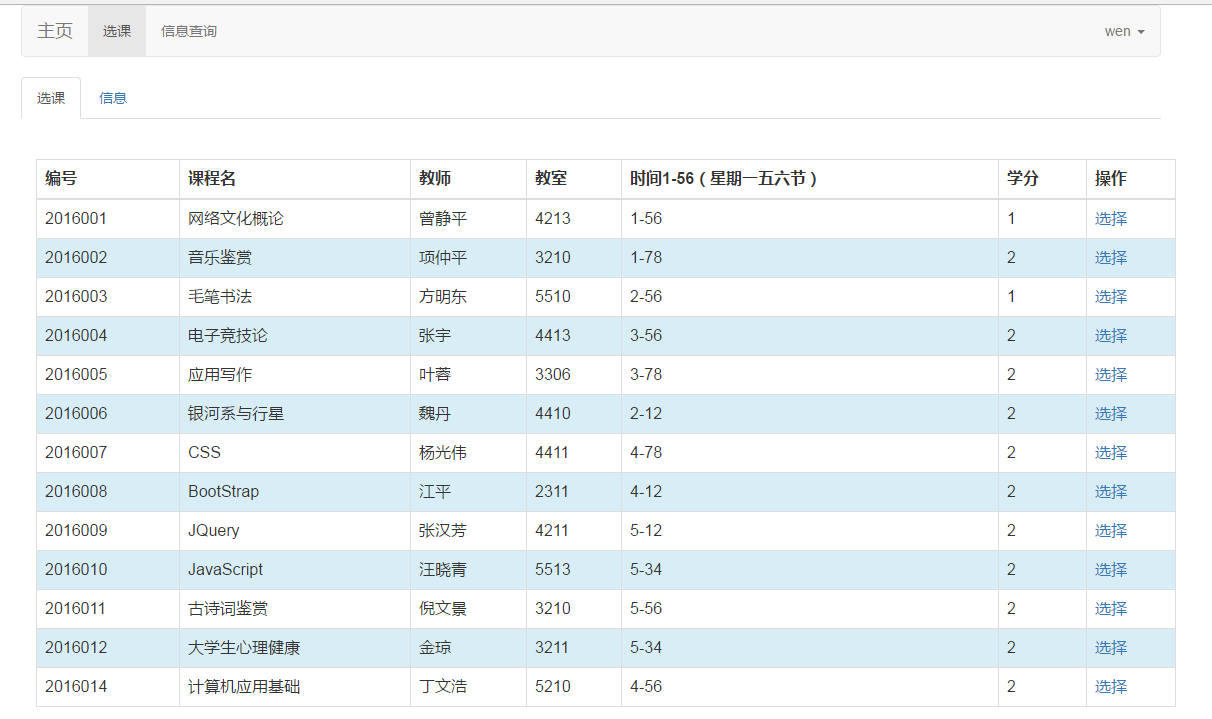The height and width of the screenshot is (719, 1212).
Task: Click course number 2016009
Action: [x=76, y=530]
